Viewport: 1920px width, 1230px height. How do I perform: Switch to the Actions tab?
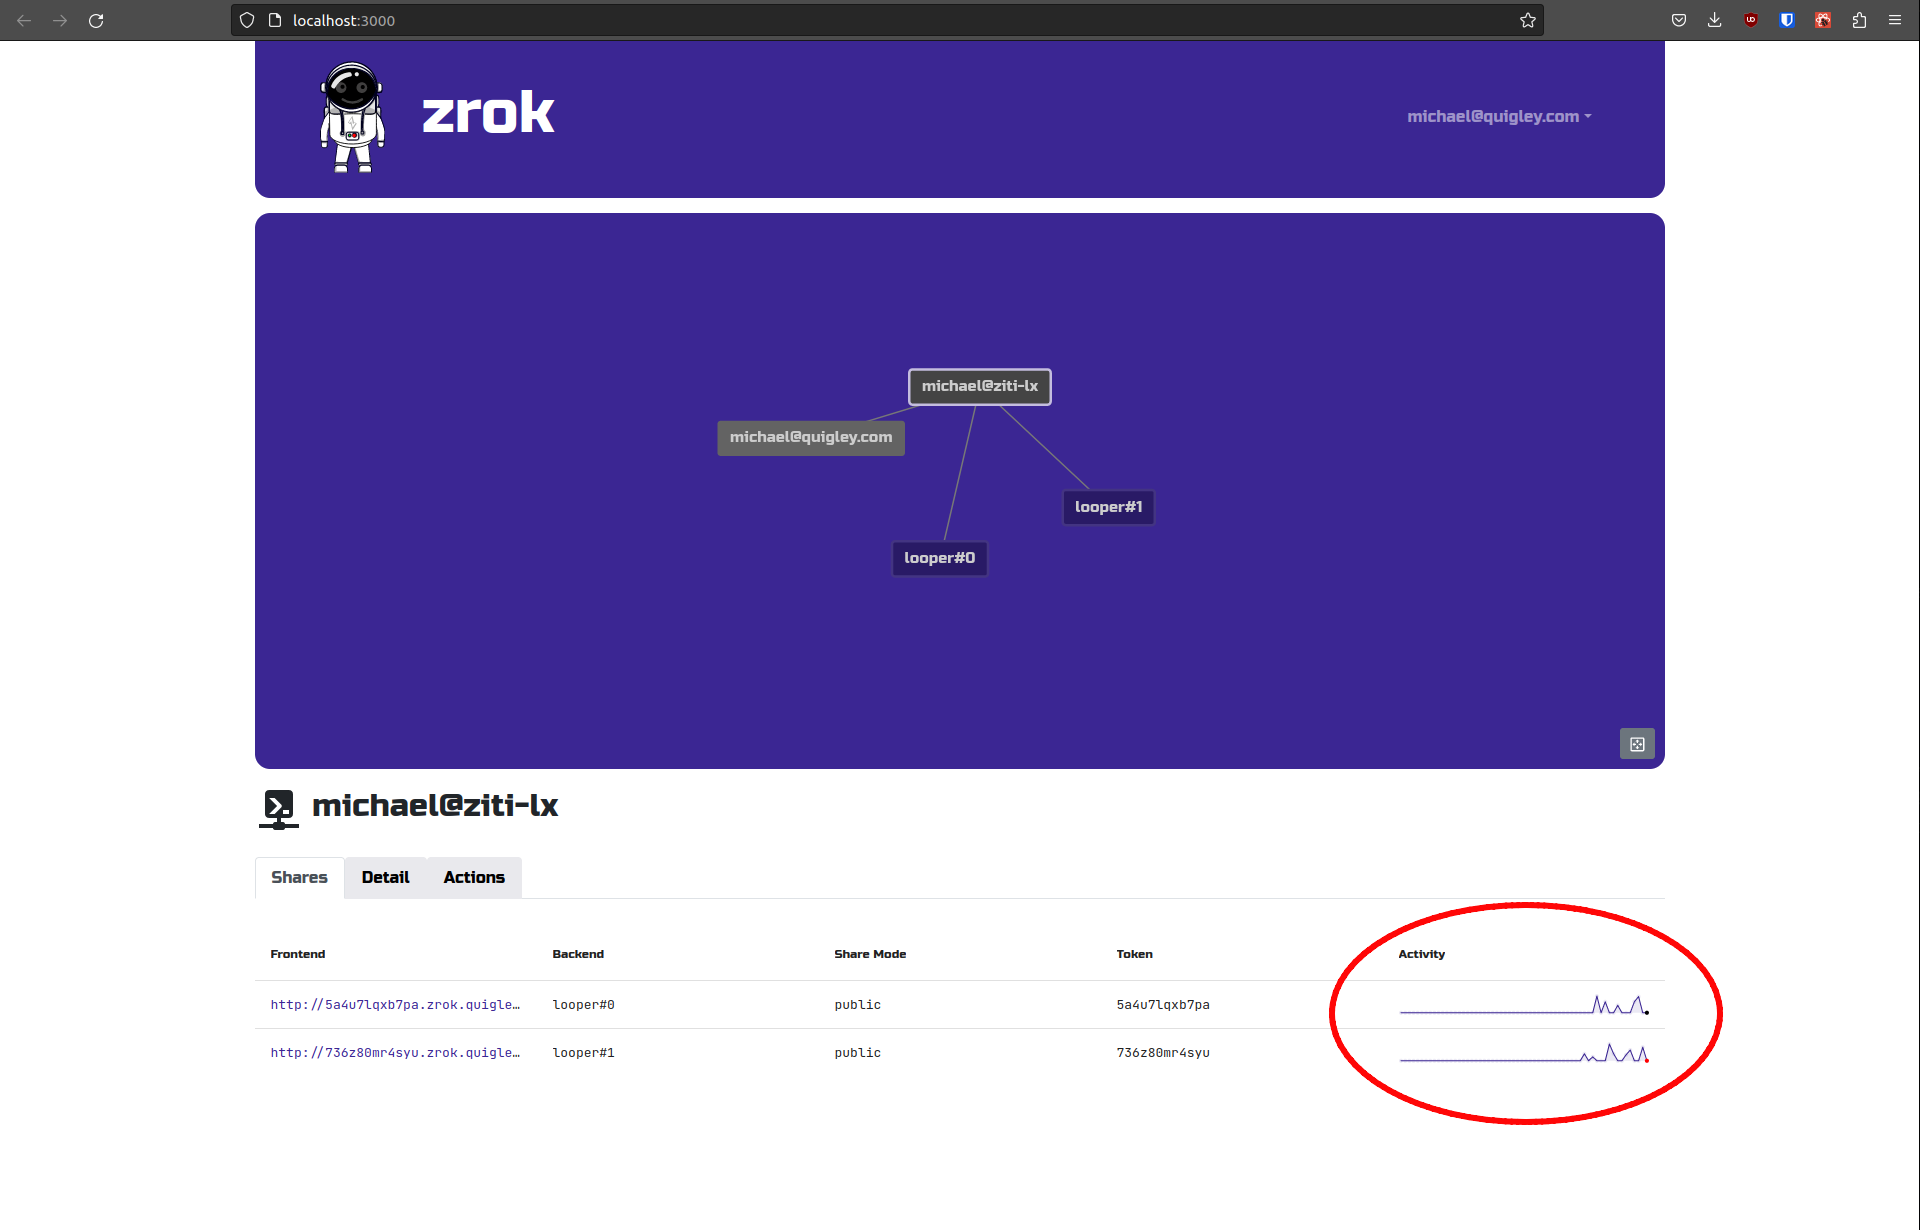[473, 877]
